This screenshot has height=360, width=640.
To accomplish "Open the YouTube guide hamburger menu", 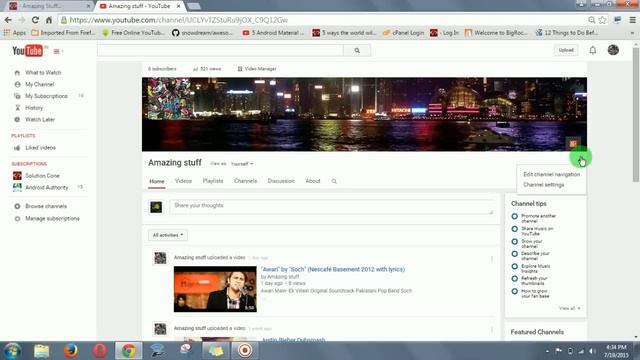I will coord(57,51).
